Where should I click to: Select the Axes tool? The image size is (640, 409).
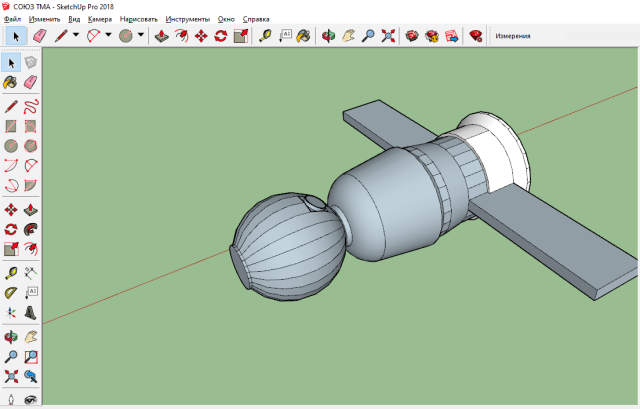[11, 313]
